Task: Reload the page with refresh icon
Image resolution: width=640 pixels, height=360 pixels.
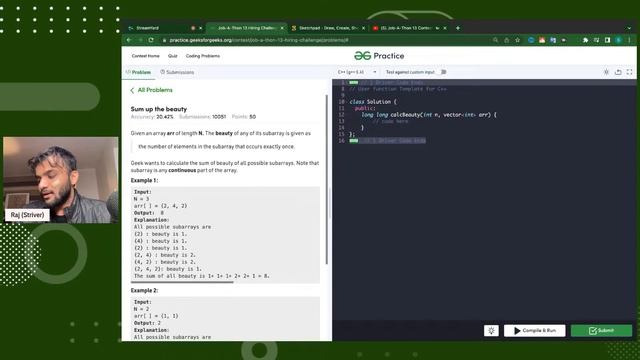Action: [151, 40]
